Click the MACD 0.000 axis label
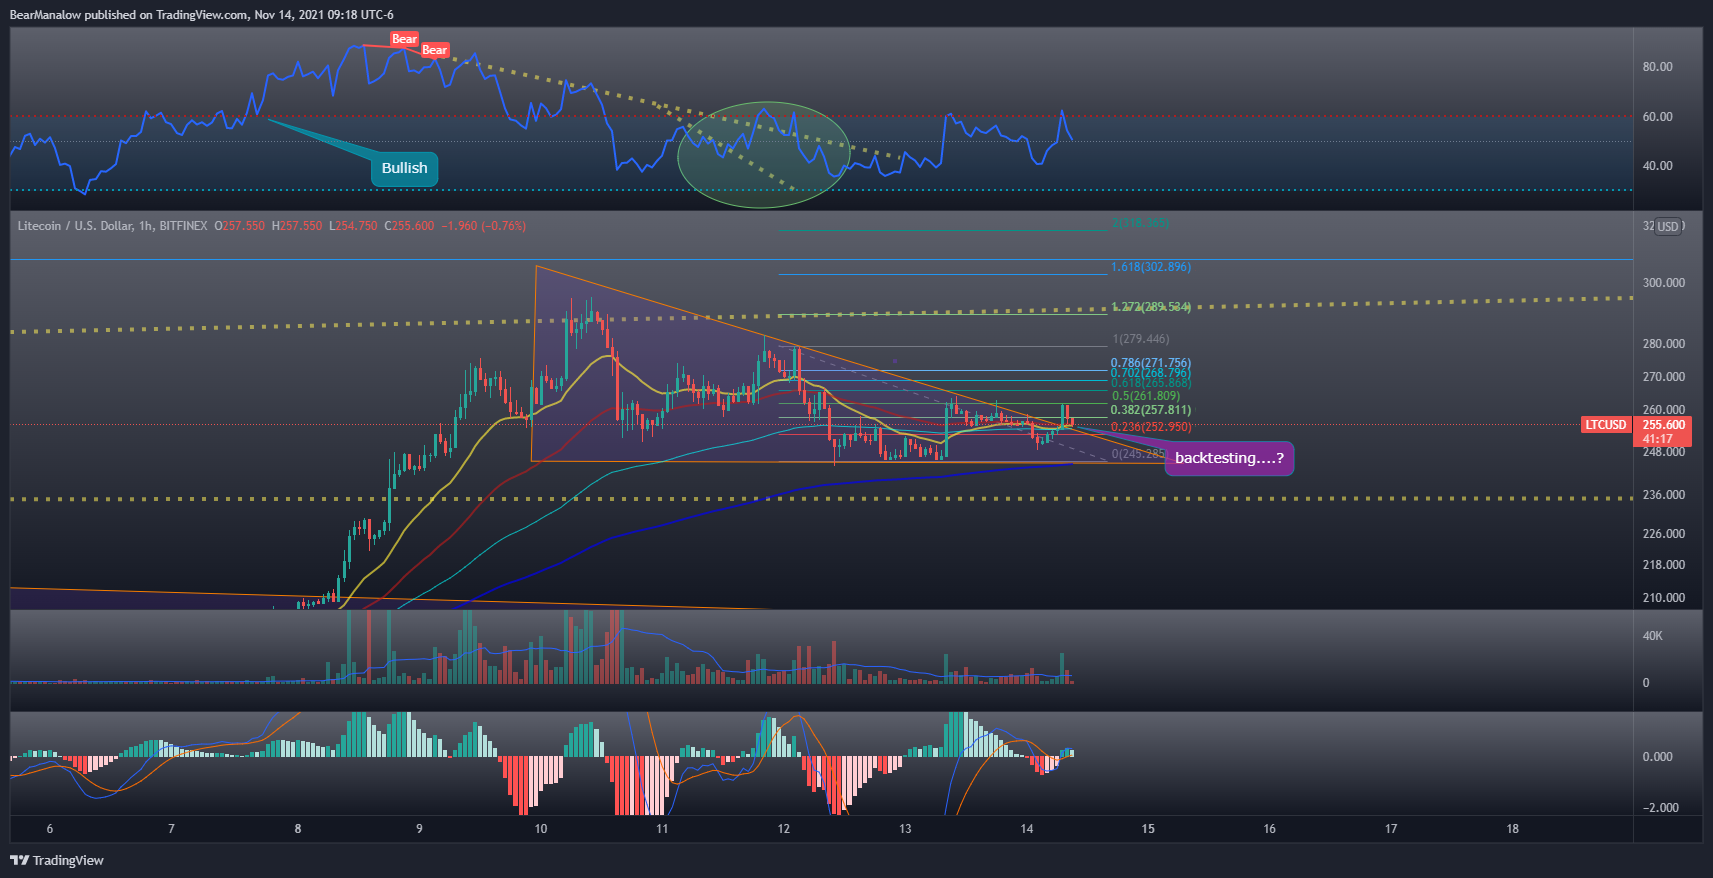This screenshot has height=878, width=1713. tap(1657, 757)
